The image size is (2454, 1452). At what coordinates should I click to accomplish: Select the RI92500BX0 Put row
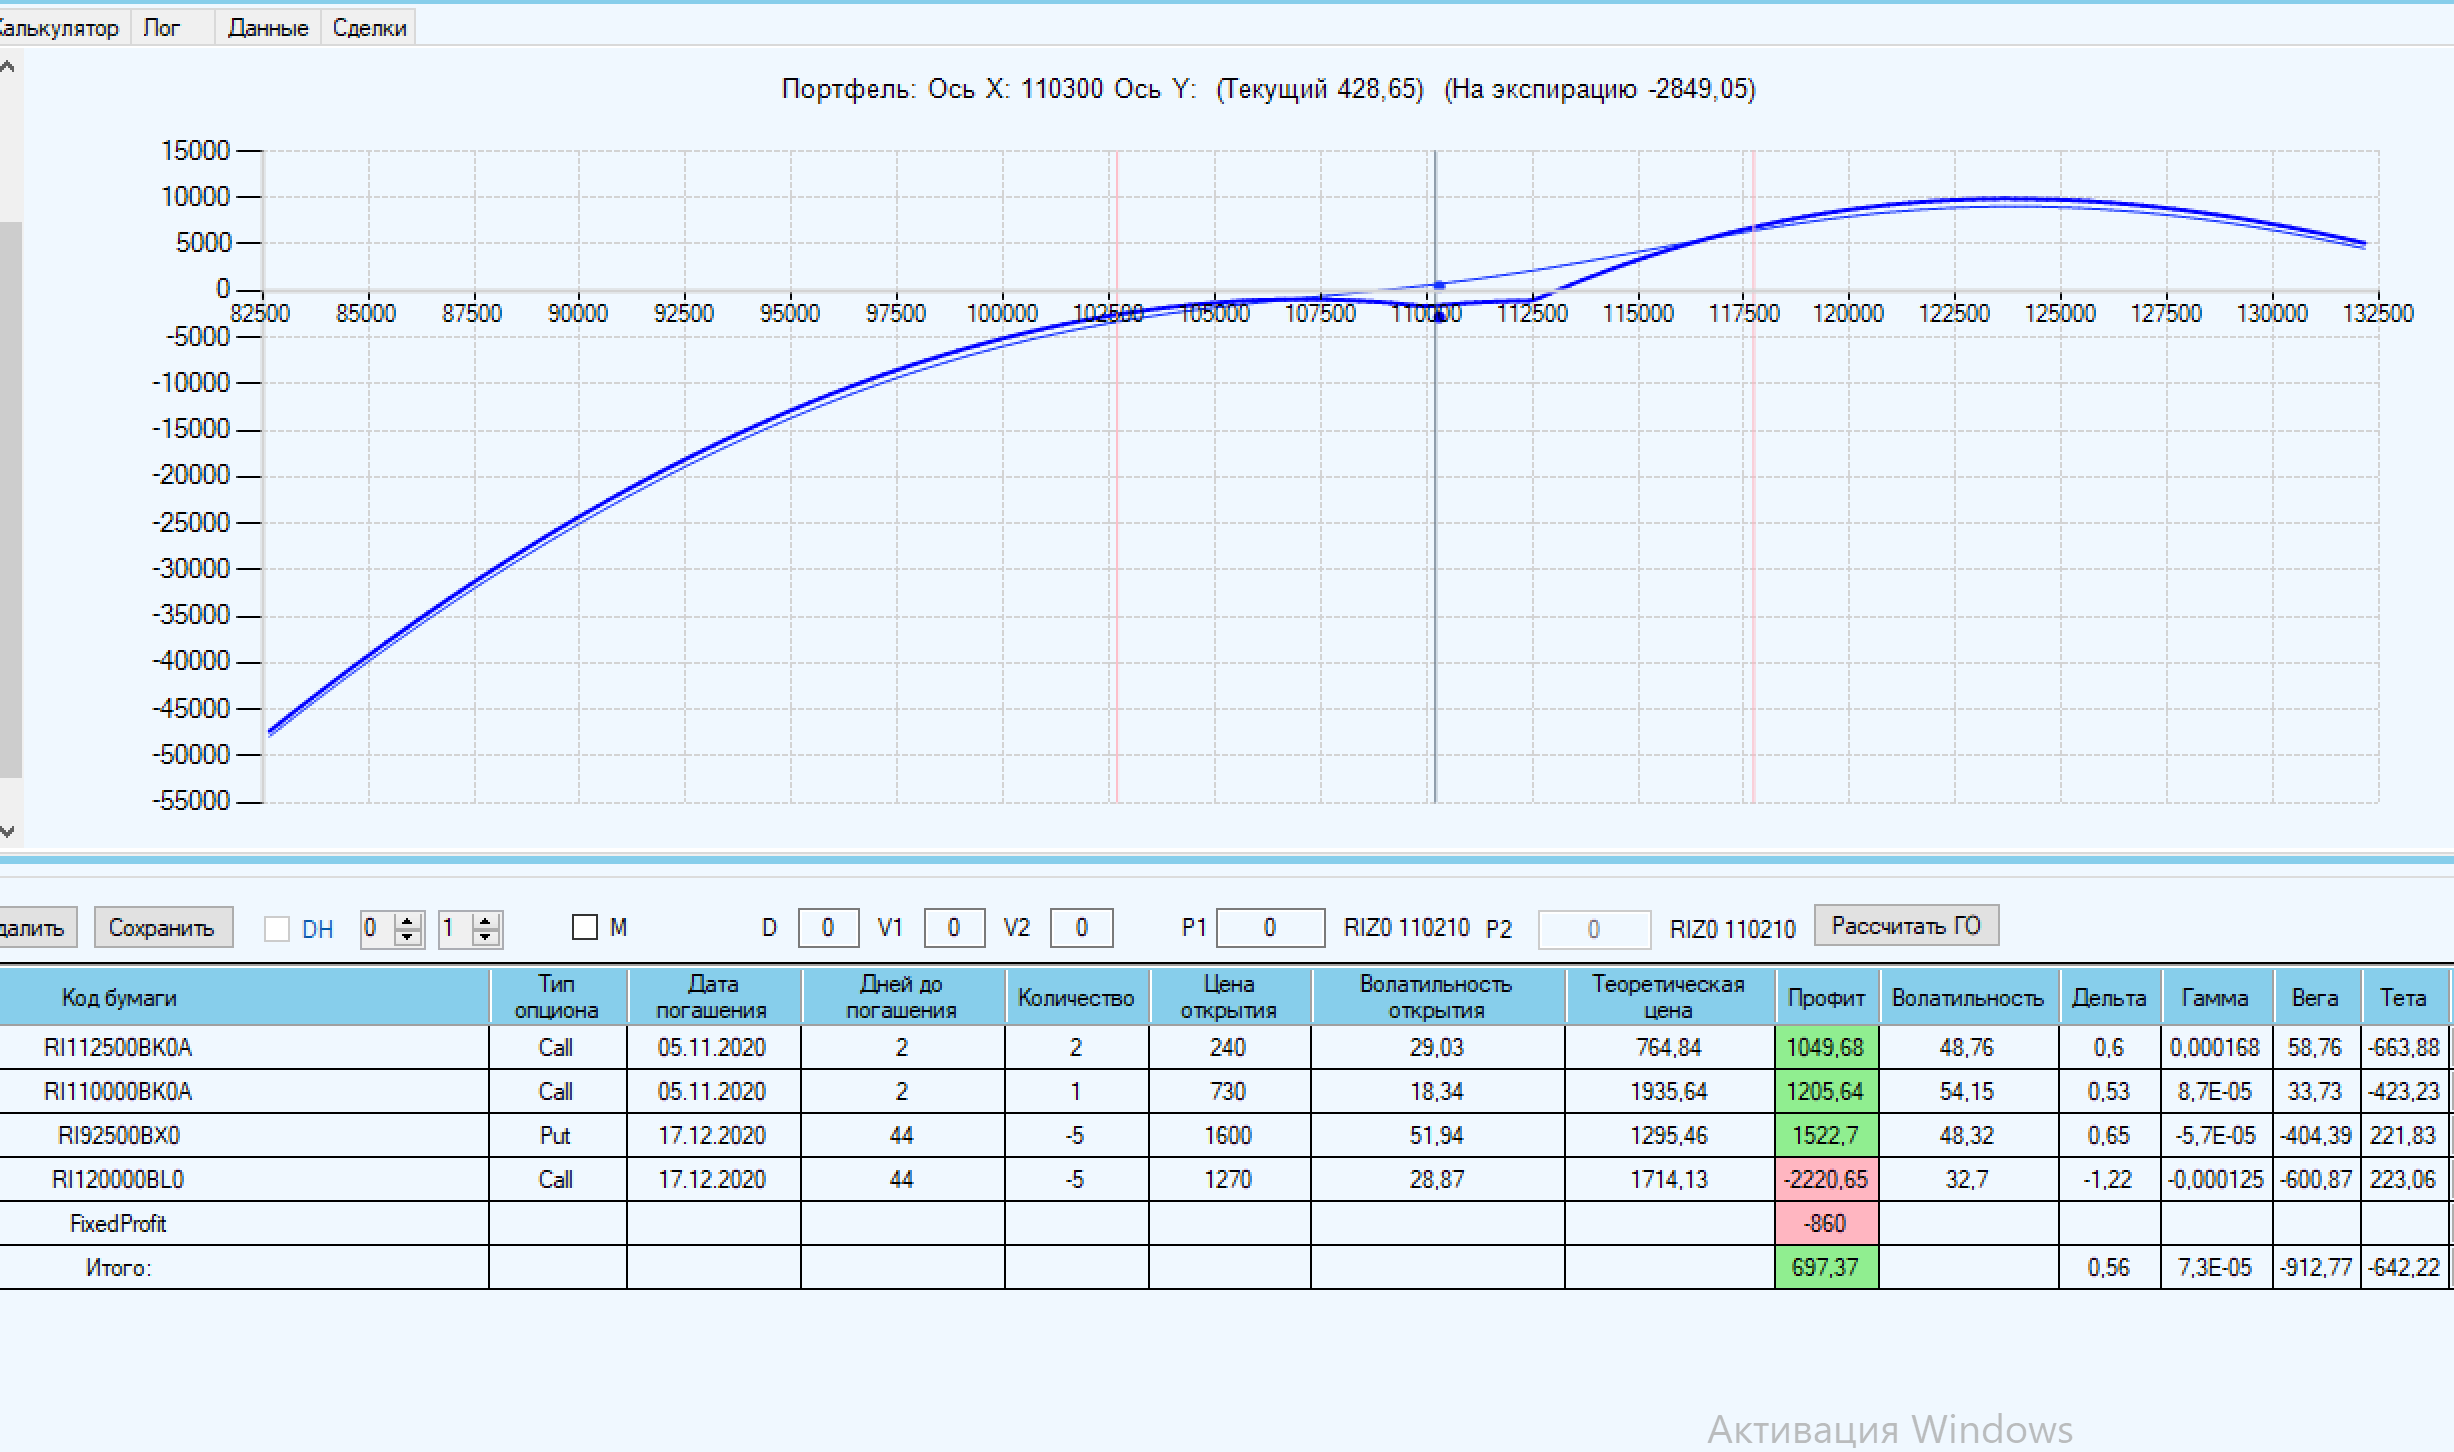click(x=118, y=1136)
